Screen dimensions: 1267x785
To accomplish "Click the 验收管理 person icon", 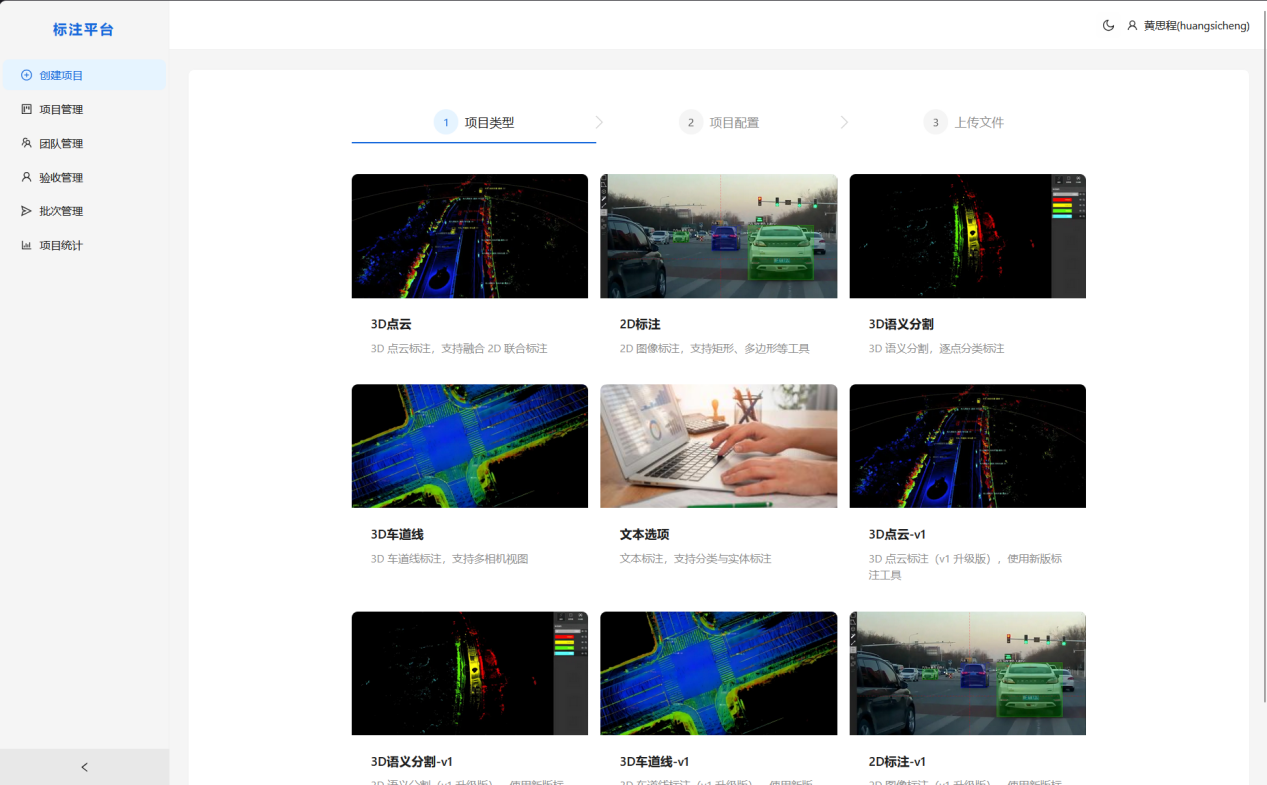I will [27, 177].
